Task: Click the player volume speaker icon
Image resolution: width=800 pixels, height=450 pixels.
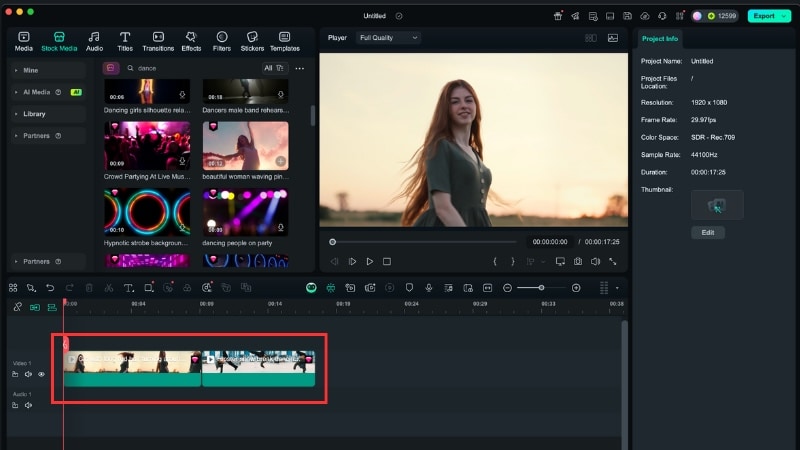Action: pyautogui.click(x=595, y=262)
